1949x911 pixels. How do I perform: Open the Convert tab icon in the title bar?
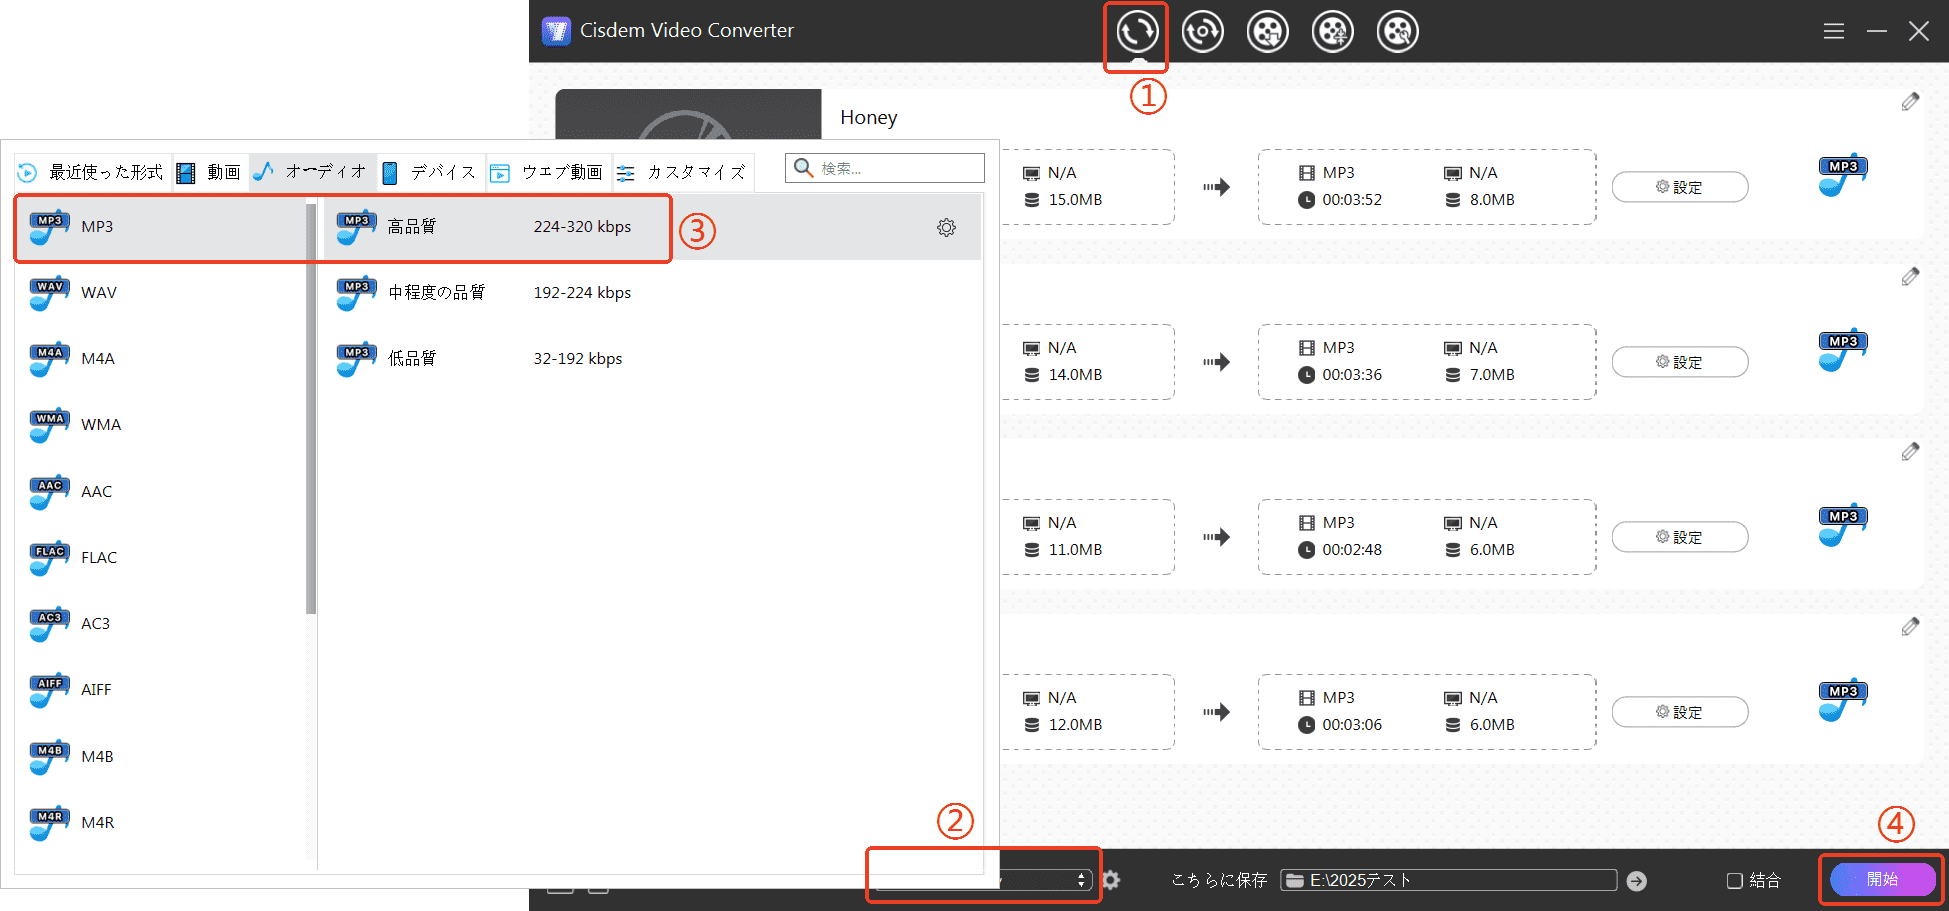1137,32
